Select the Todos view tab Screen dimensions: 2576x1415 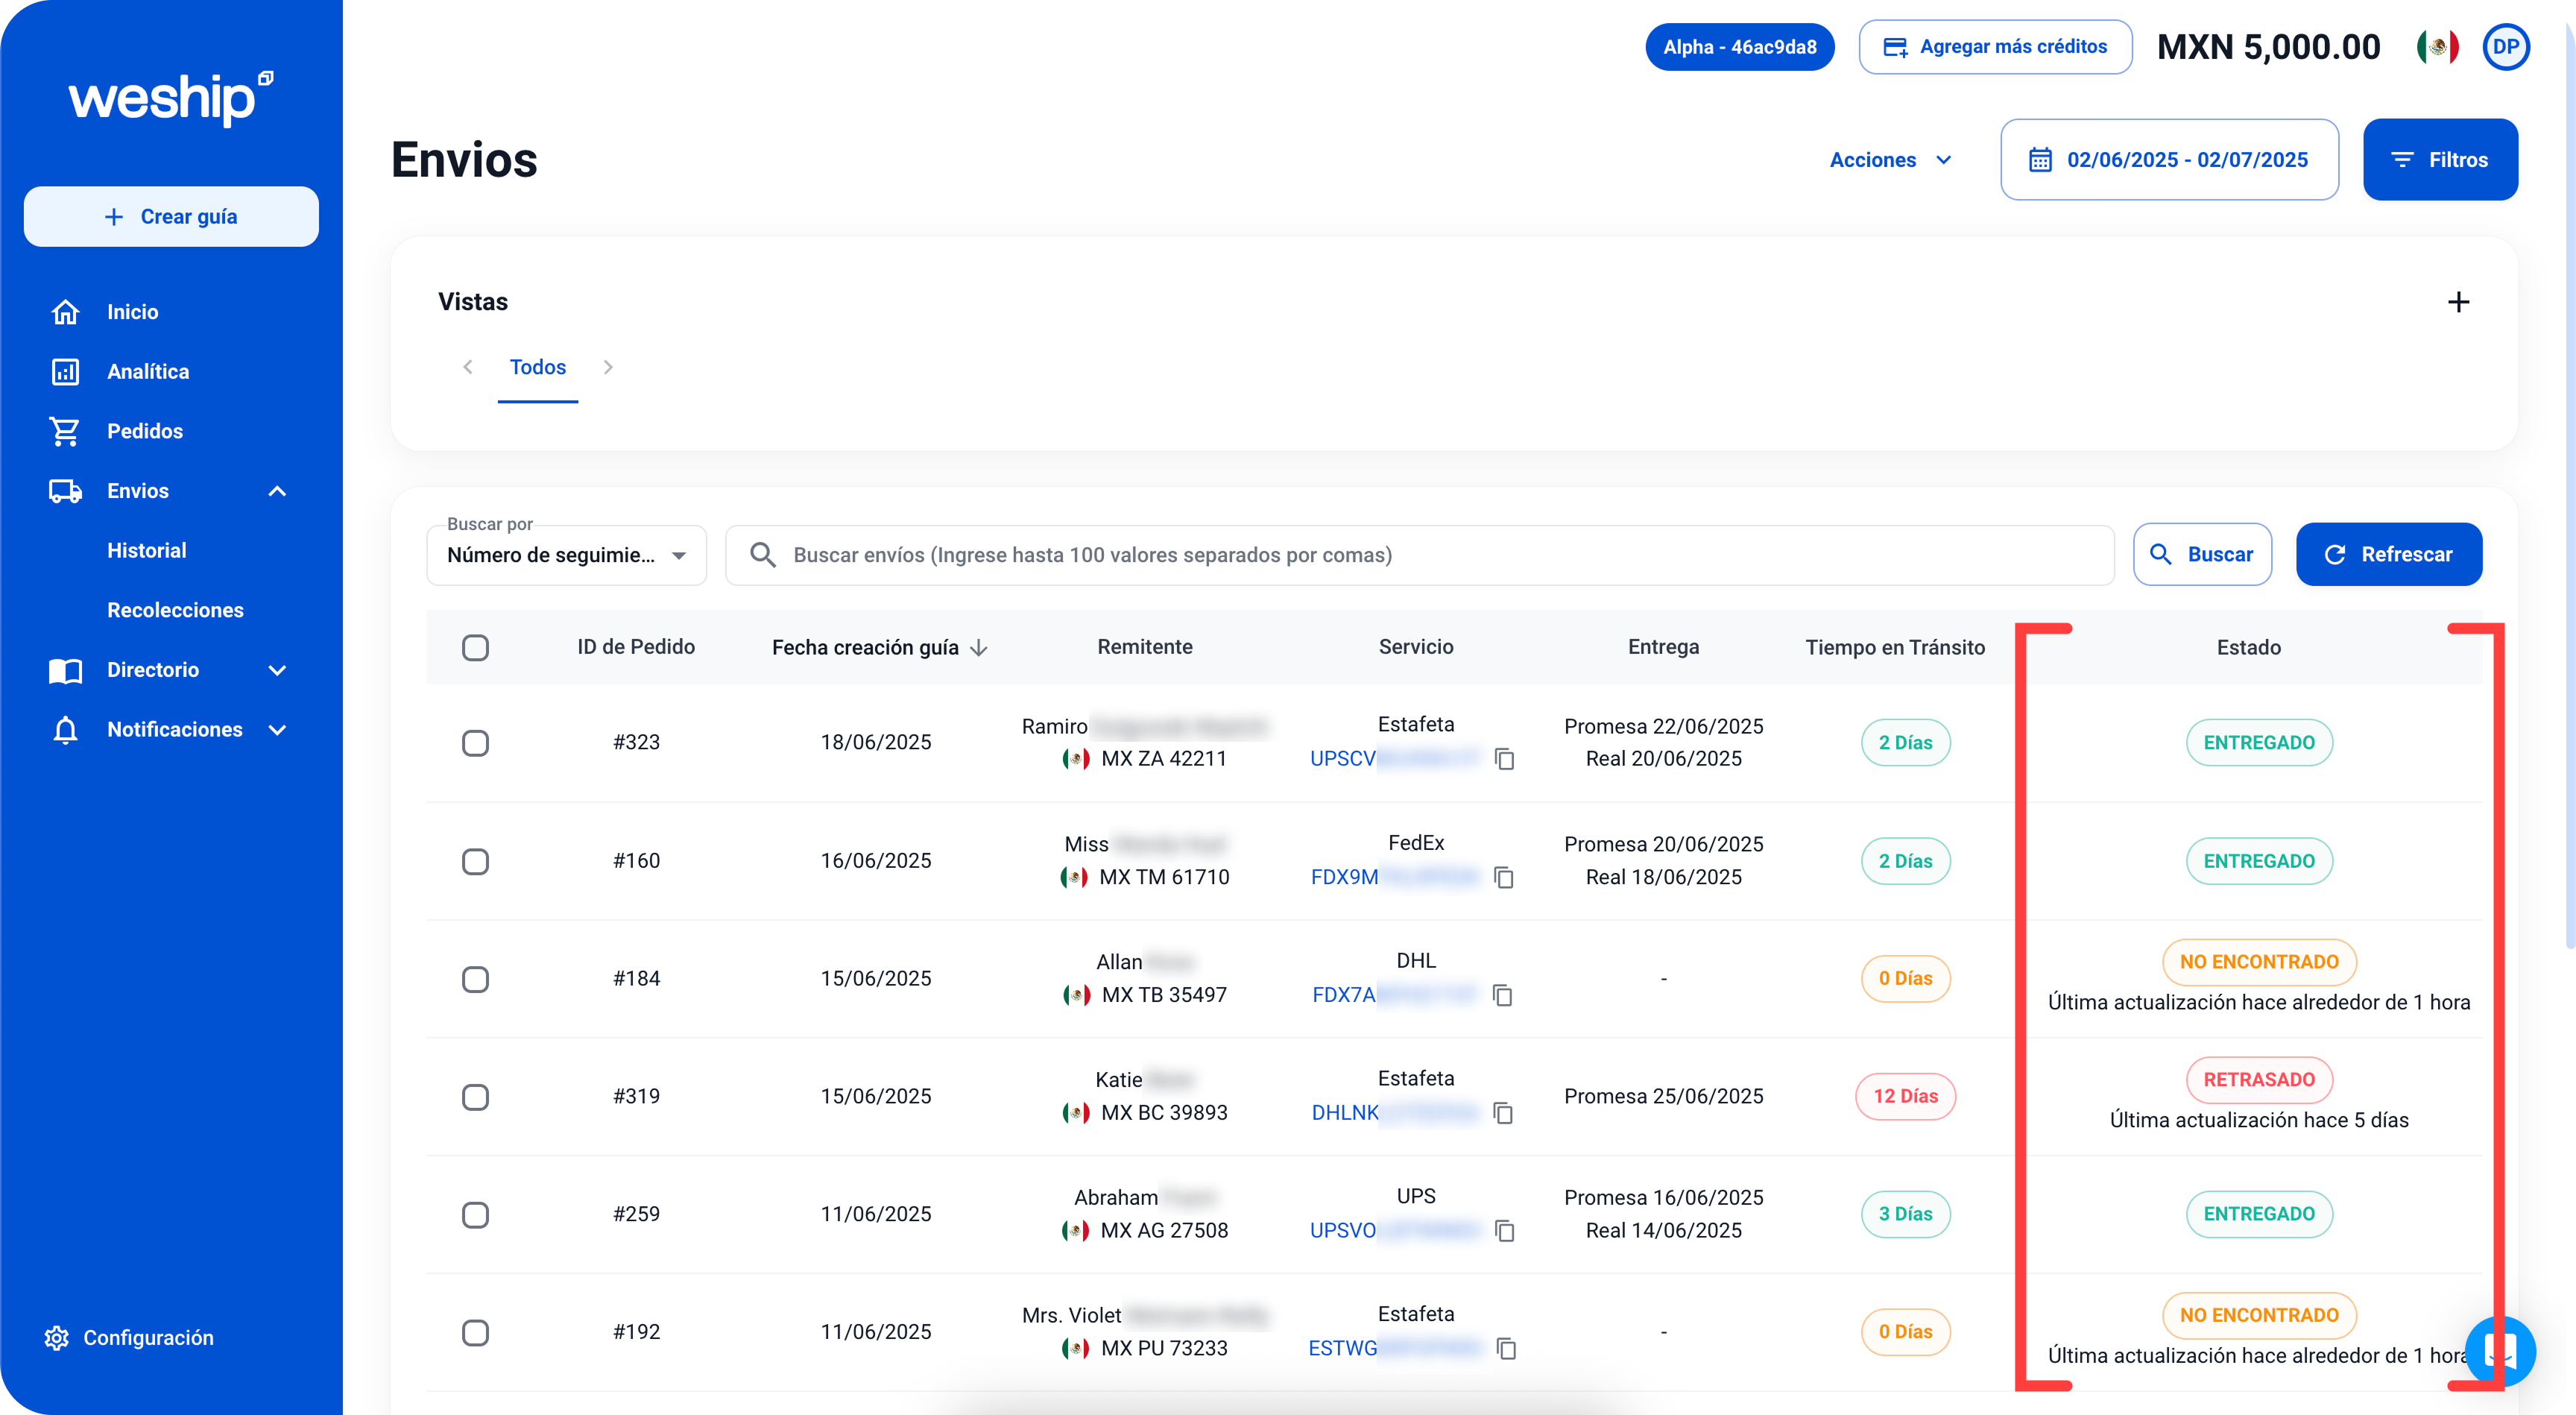pyautogui.click(x=538, y=367)
